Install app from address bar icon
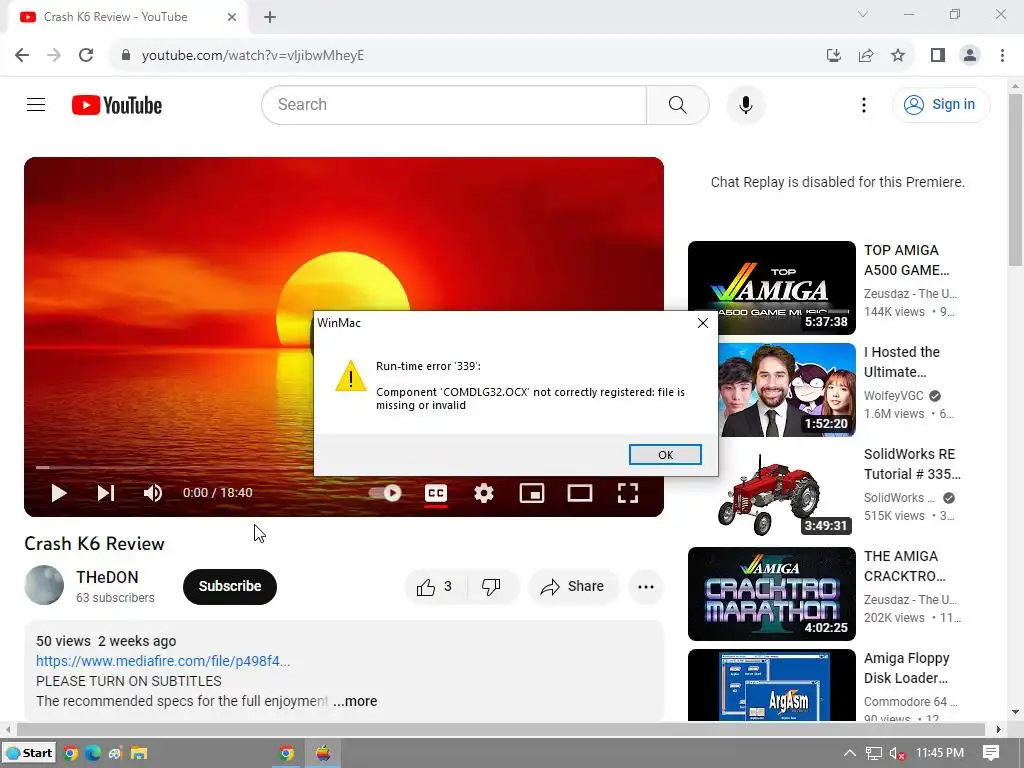This screenshot has height=768, width=1024. click(833, 55)
